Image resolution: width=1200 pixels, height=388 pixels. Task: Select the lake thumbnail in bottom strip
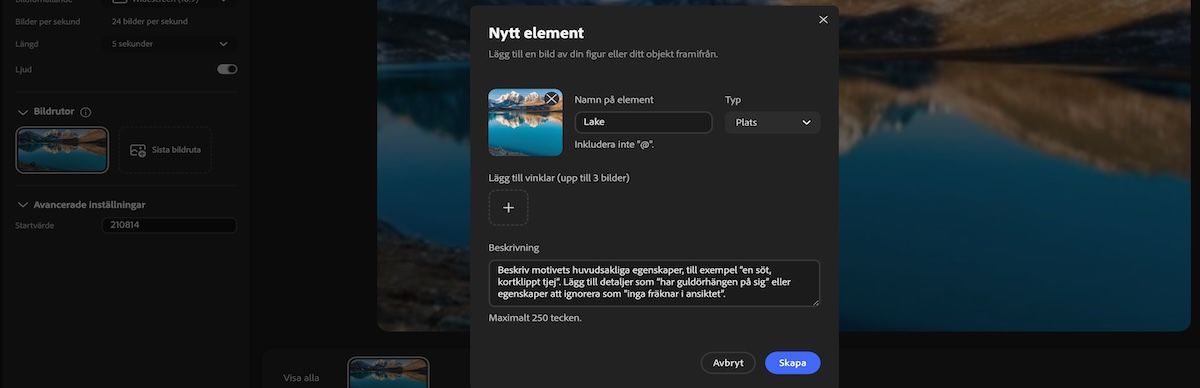[388, 373]
